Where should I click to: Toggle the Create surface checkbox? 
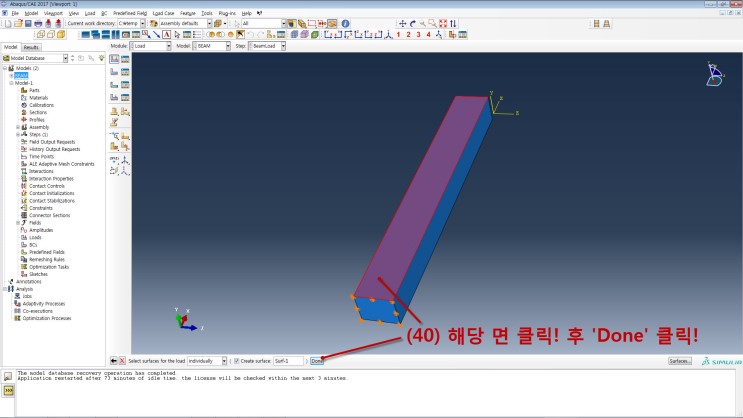pos(236,361)
